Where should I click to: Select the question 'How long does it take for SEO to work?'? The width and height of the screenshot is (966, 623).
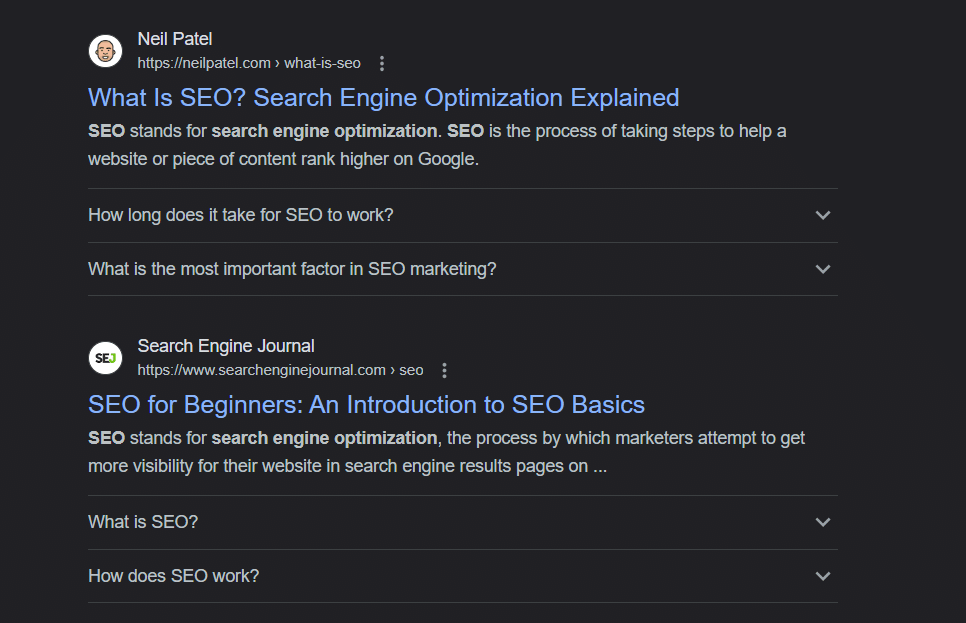point(240,215)
